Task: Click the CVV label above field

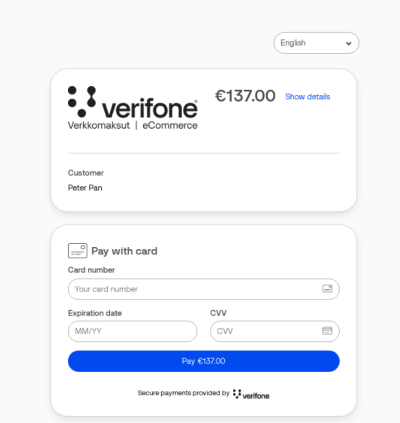Action: (218, 313)
